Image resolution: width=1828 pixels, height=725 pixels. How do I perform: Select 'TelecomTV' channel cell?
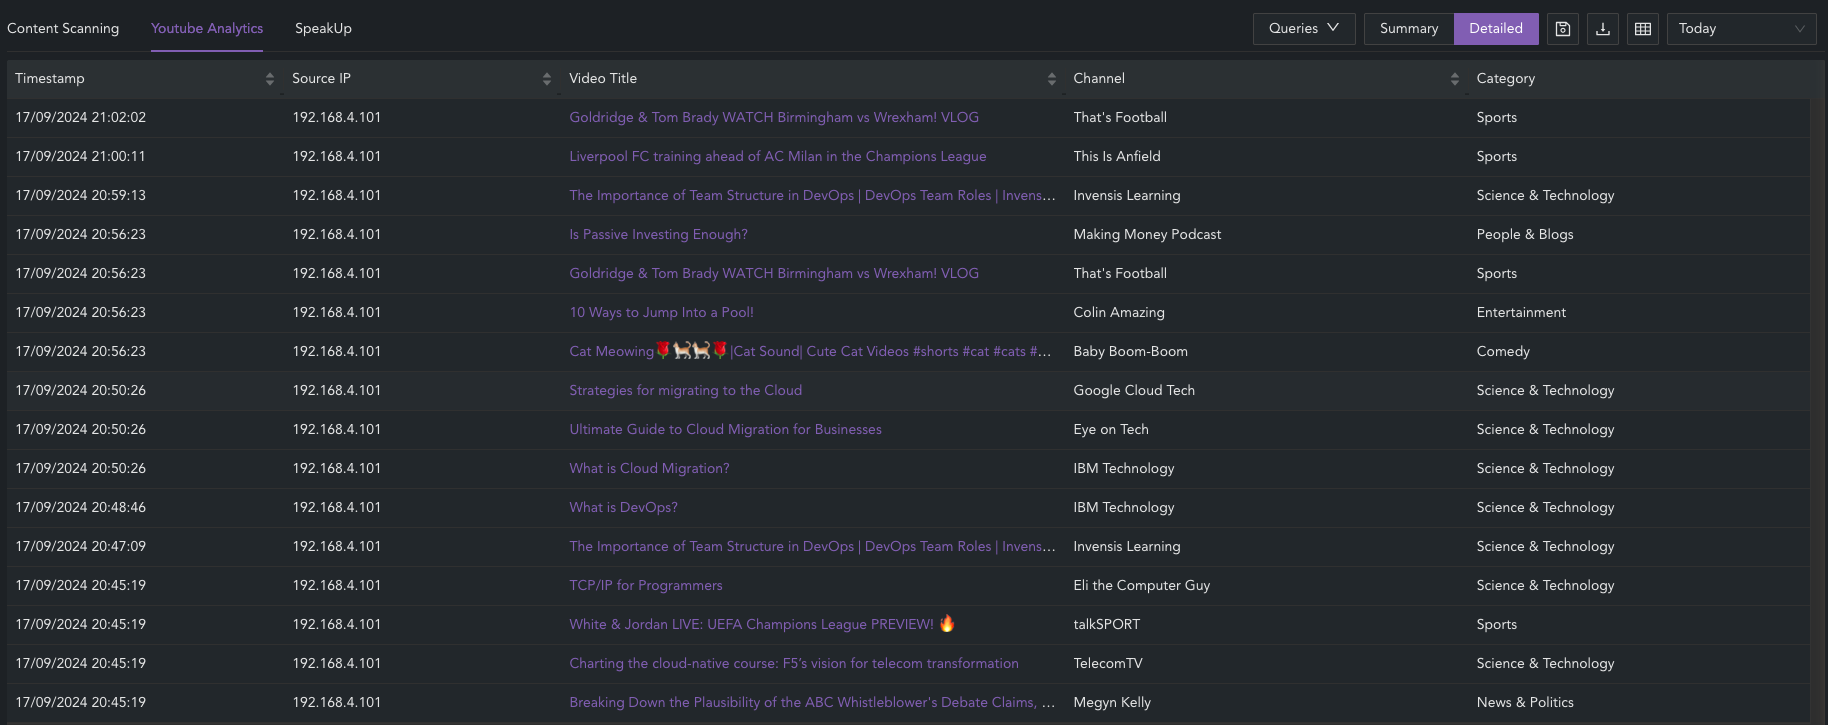click(x=1108, y=663)
